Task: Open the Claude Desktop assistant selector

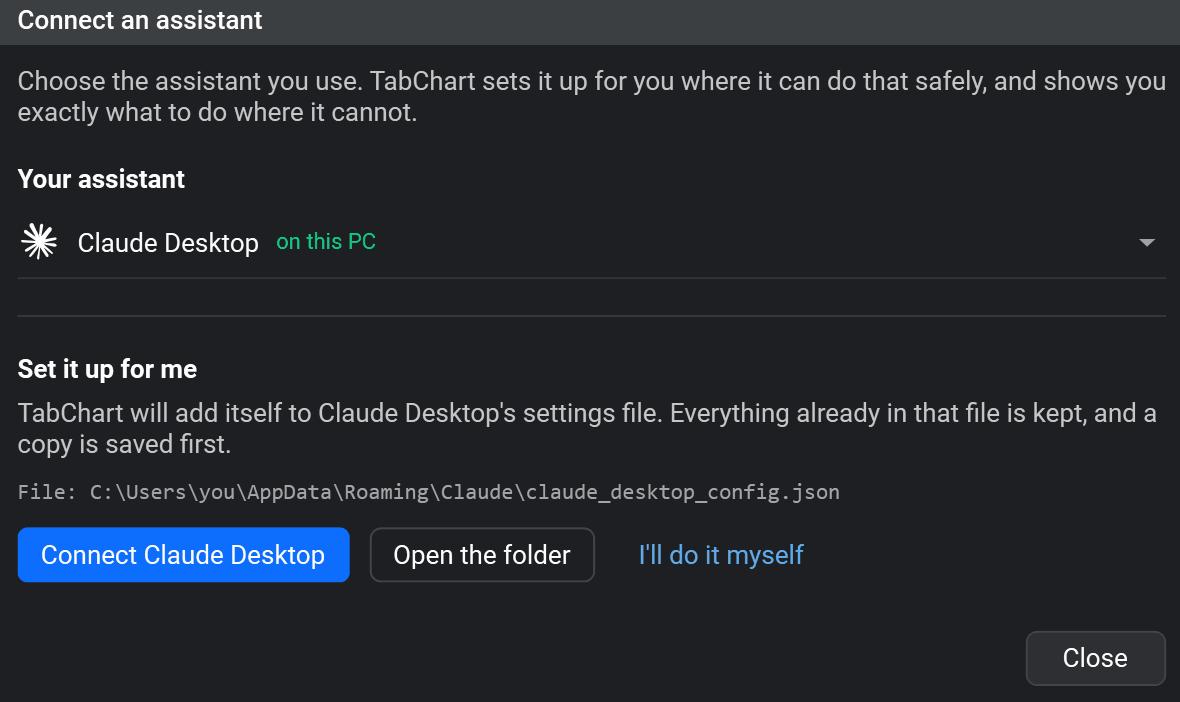Action: (x=592, y=242)
